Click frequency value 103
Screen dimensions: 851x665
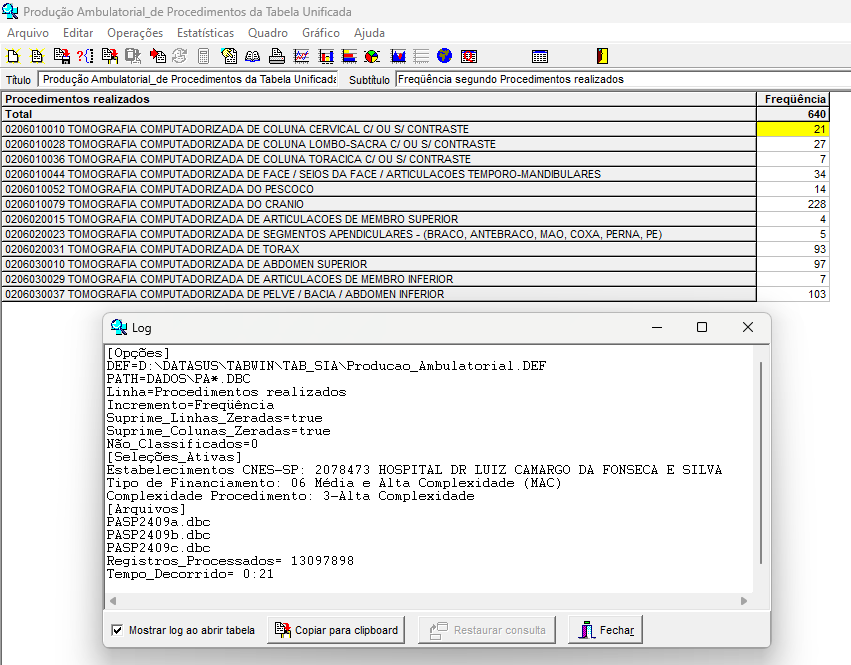click(793, 294)
